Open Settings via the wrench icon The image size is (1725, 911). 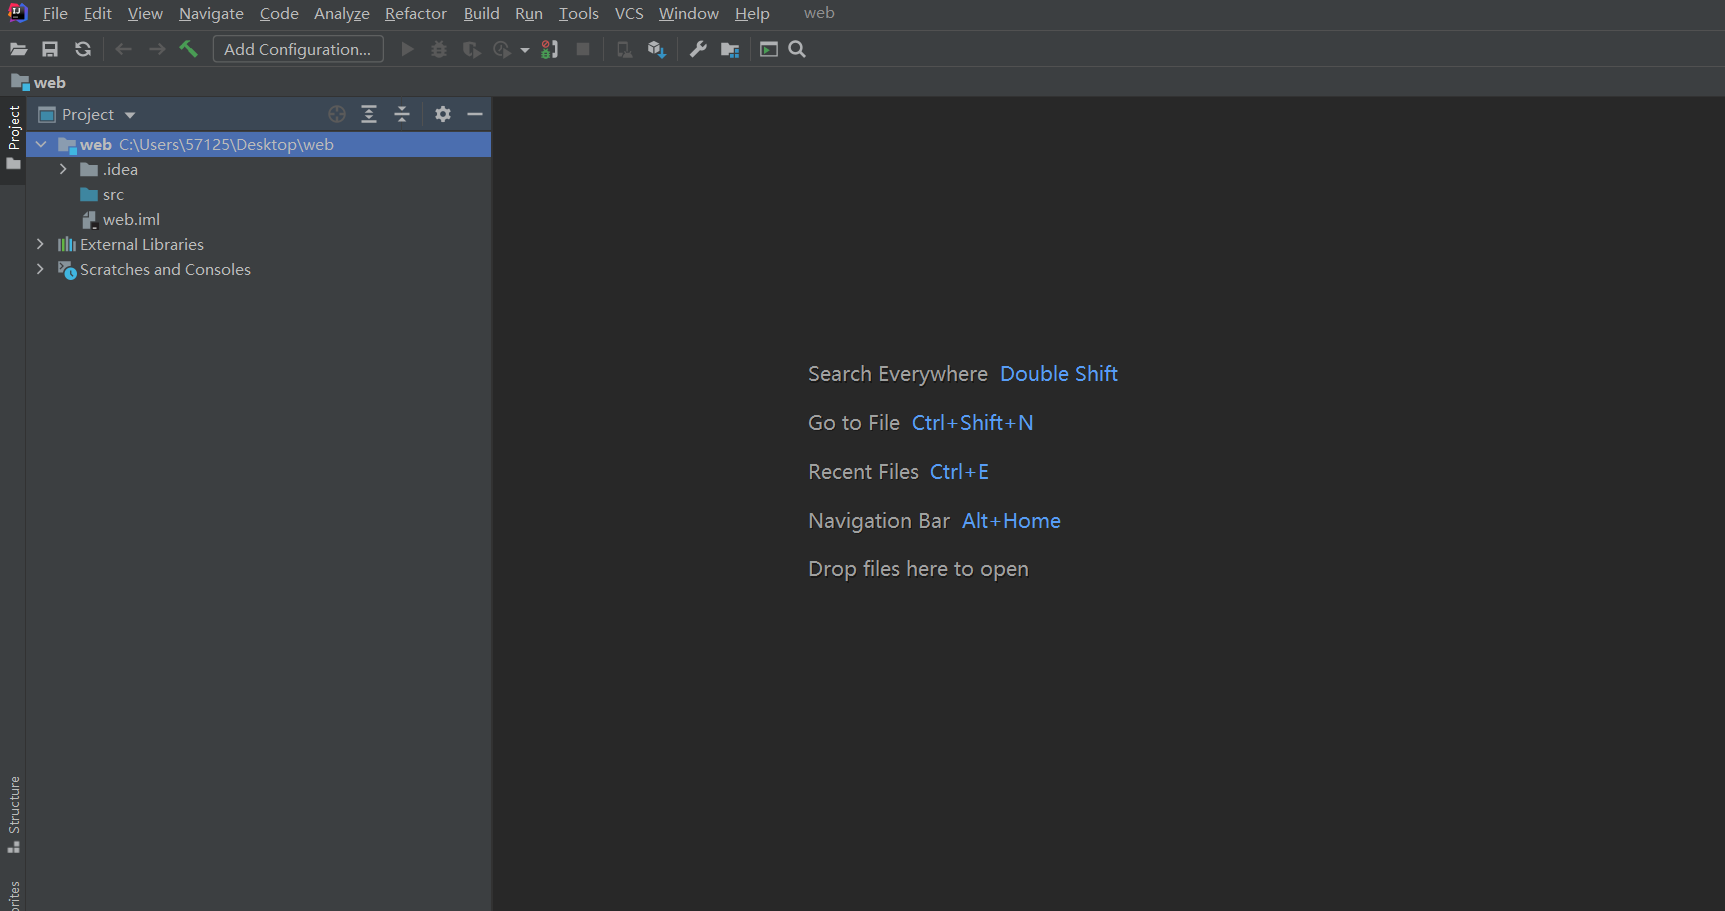click(698, 49)
